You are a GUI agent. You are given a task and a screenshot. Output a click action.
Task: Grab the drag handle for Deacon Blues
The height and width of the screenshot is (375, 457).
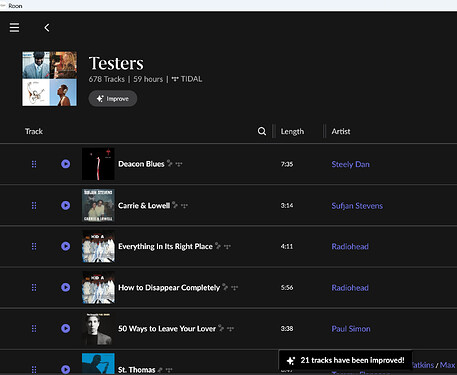[34, 164]
